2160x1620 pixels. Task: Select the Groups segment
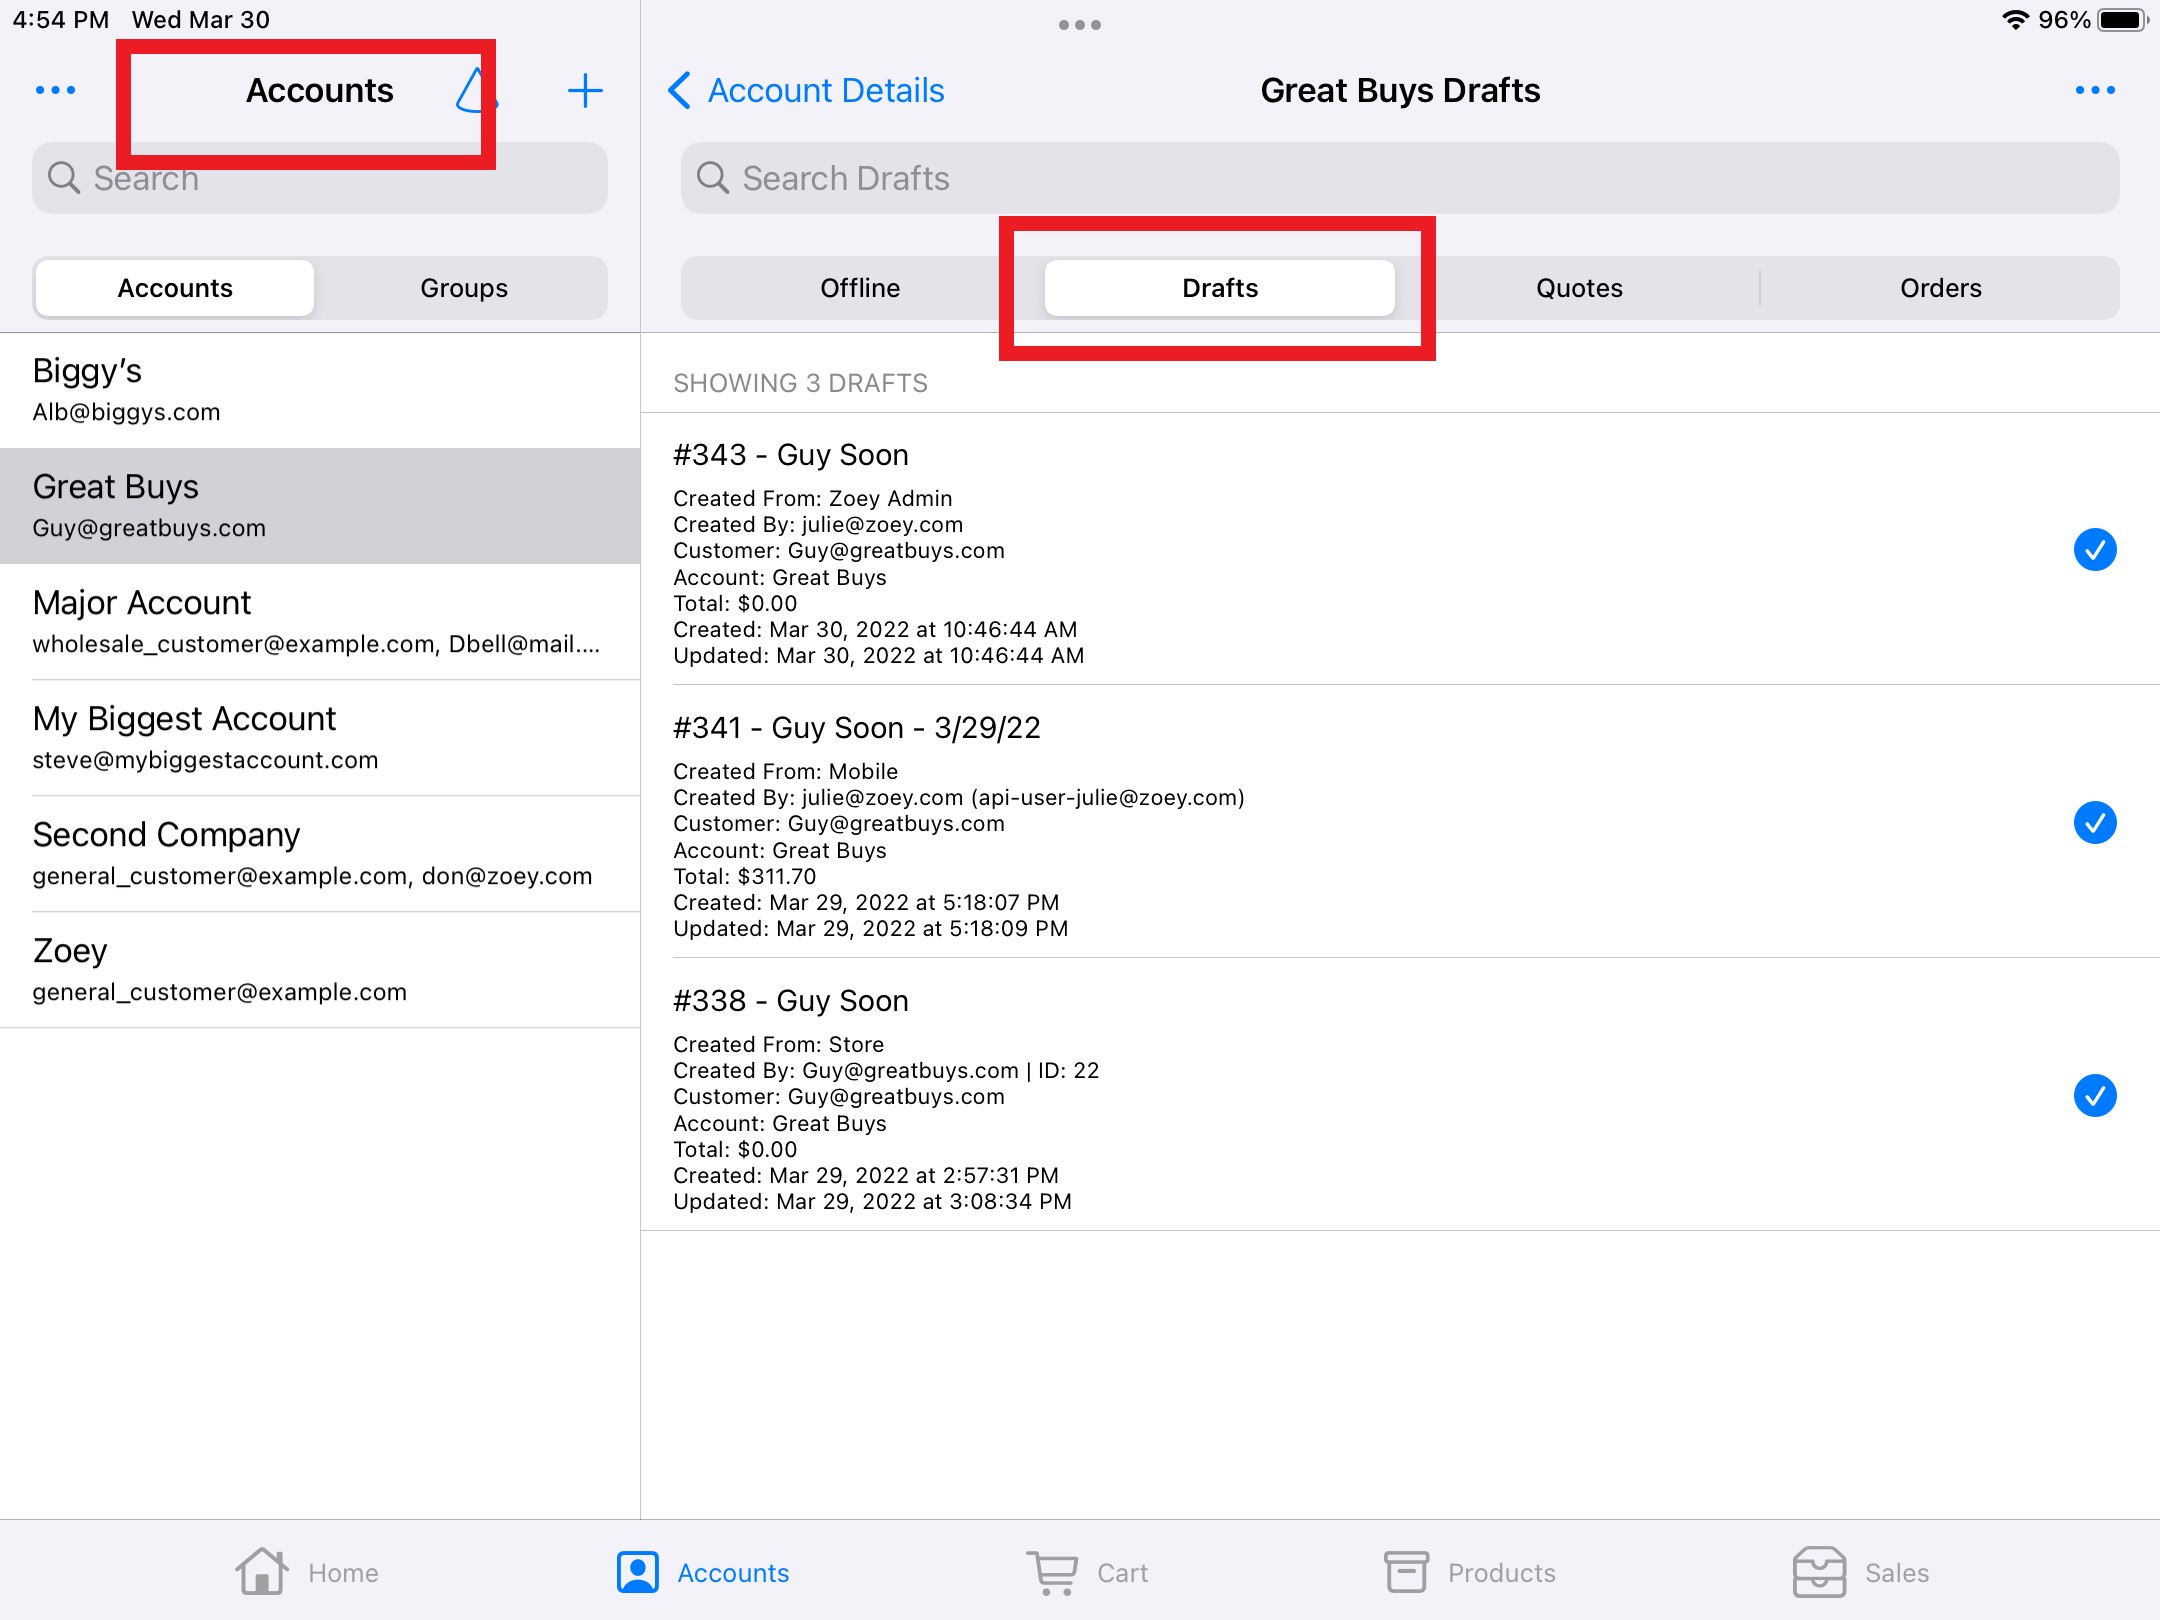463,288
